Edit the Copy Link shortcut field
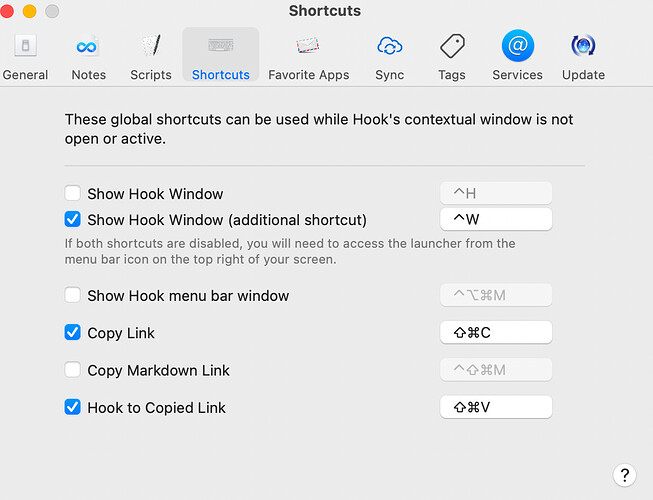The image size is (653, 500). coord(496,332)
